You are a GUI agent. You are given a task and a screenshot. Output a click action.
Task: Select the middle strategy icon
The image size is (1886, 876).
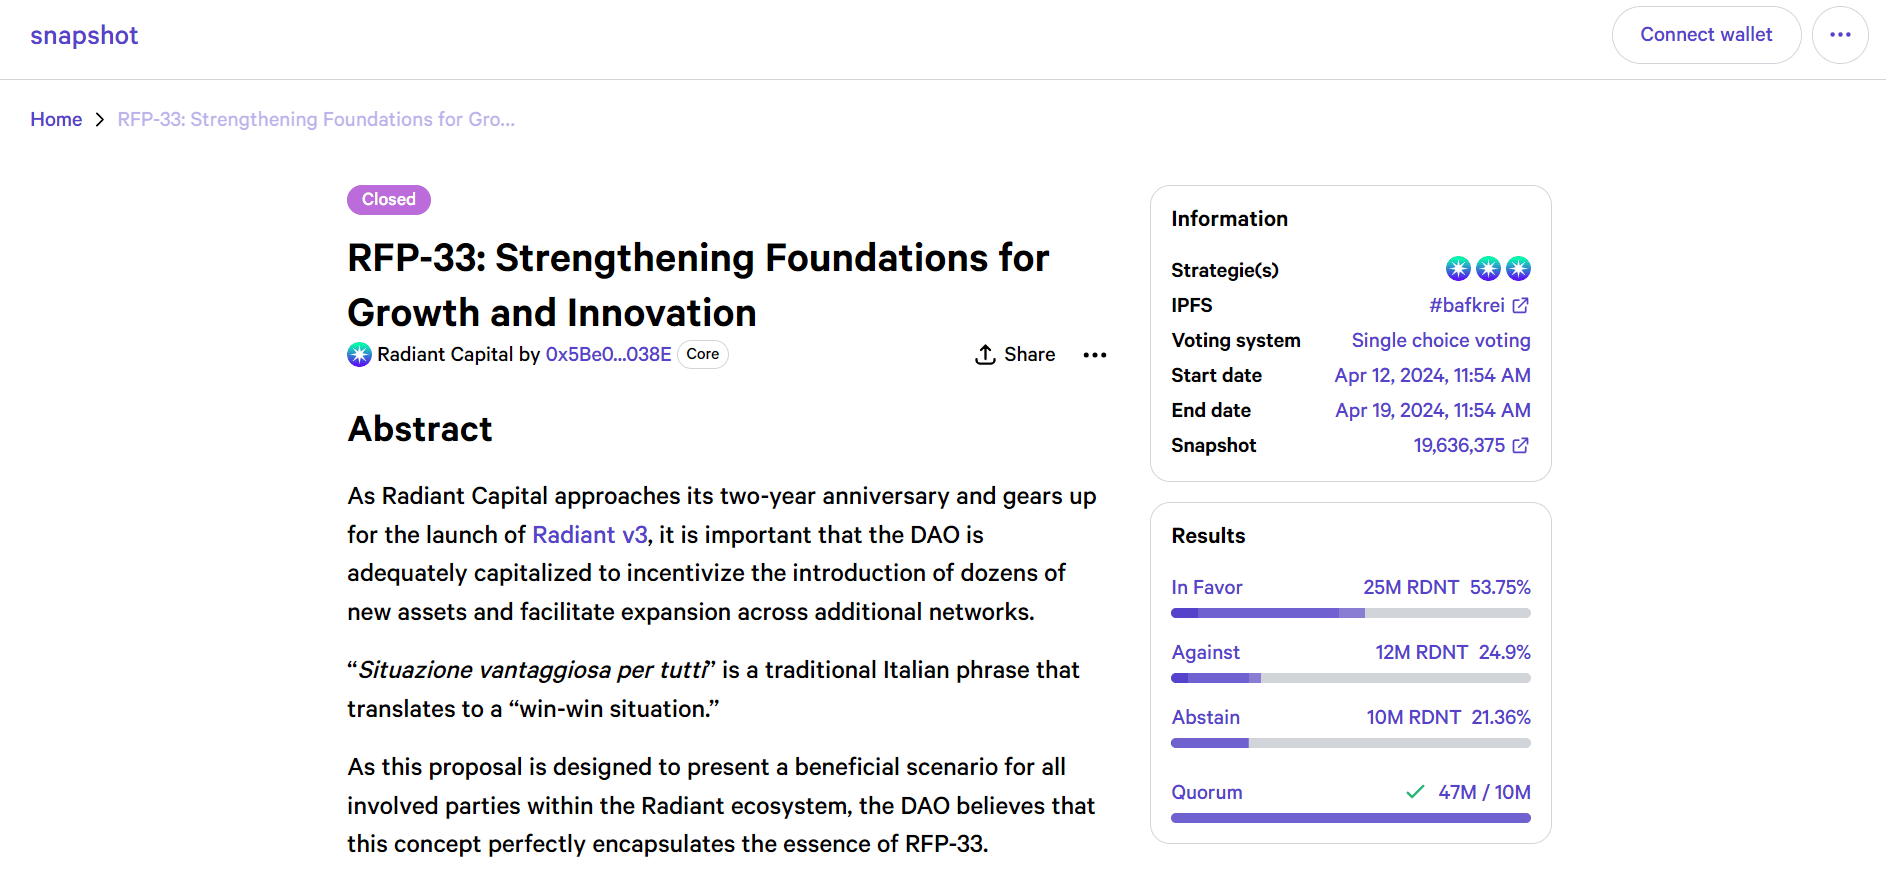(1488, 269)
